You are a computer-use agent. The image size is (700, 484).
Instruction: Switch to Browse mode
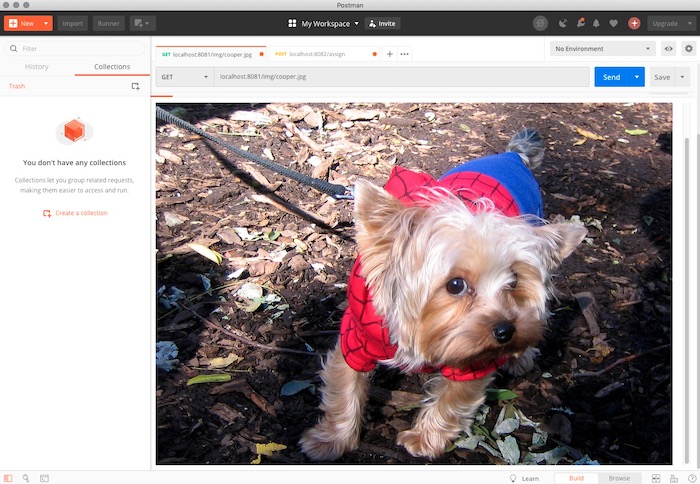[x=619, y=478]
